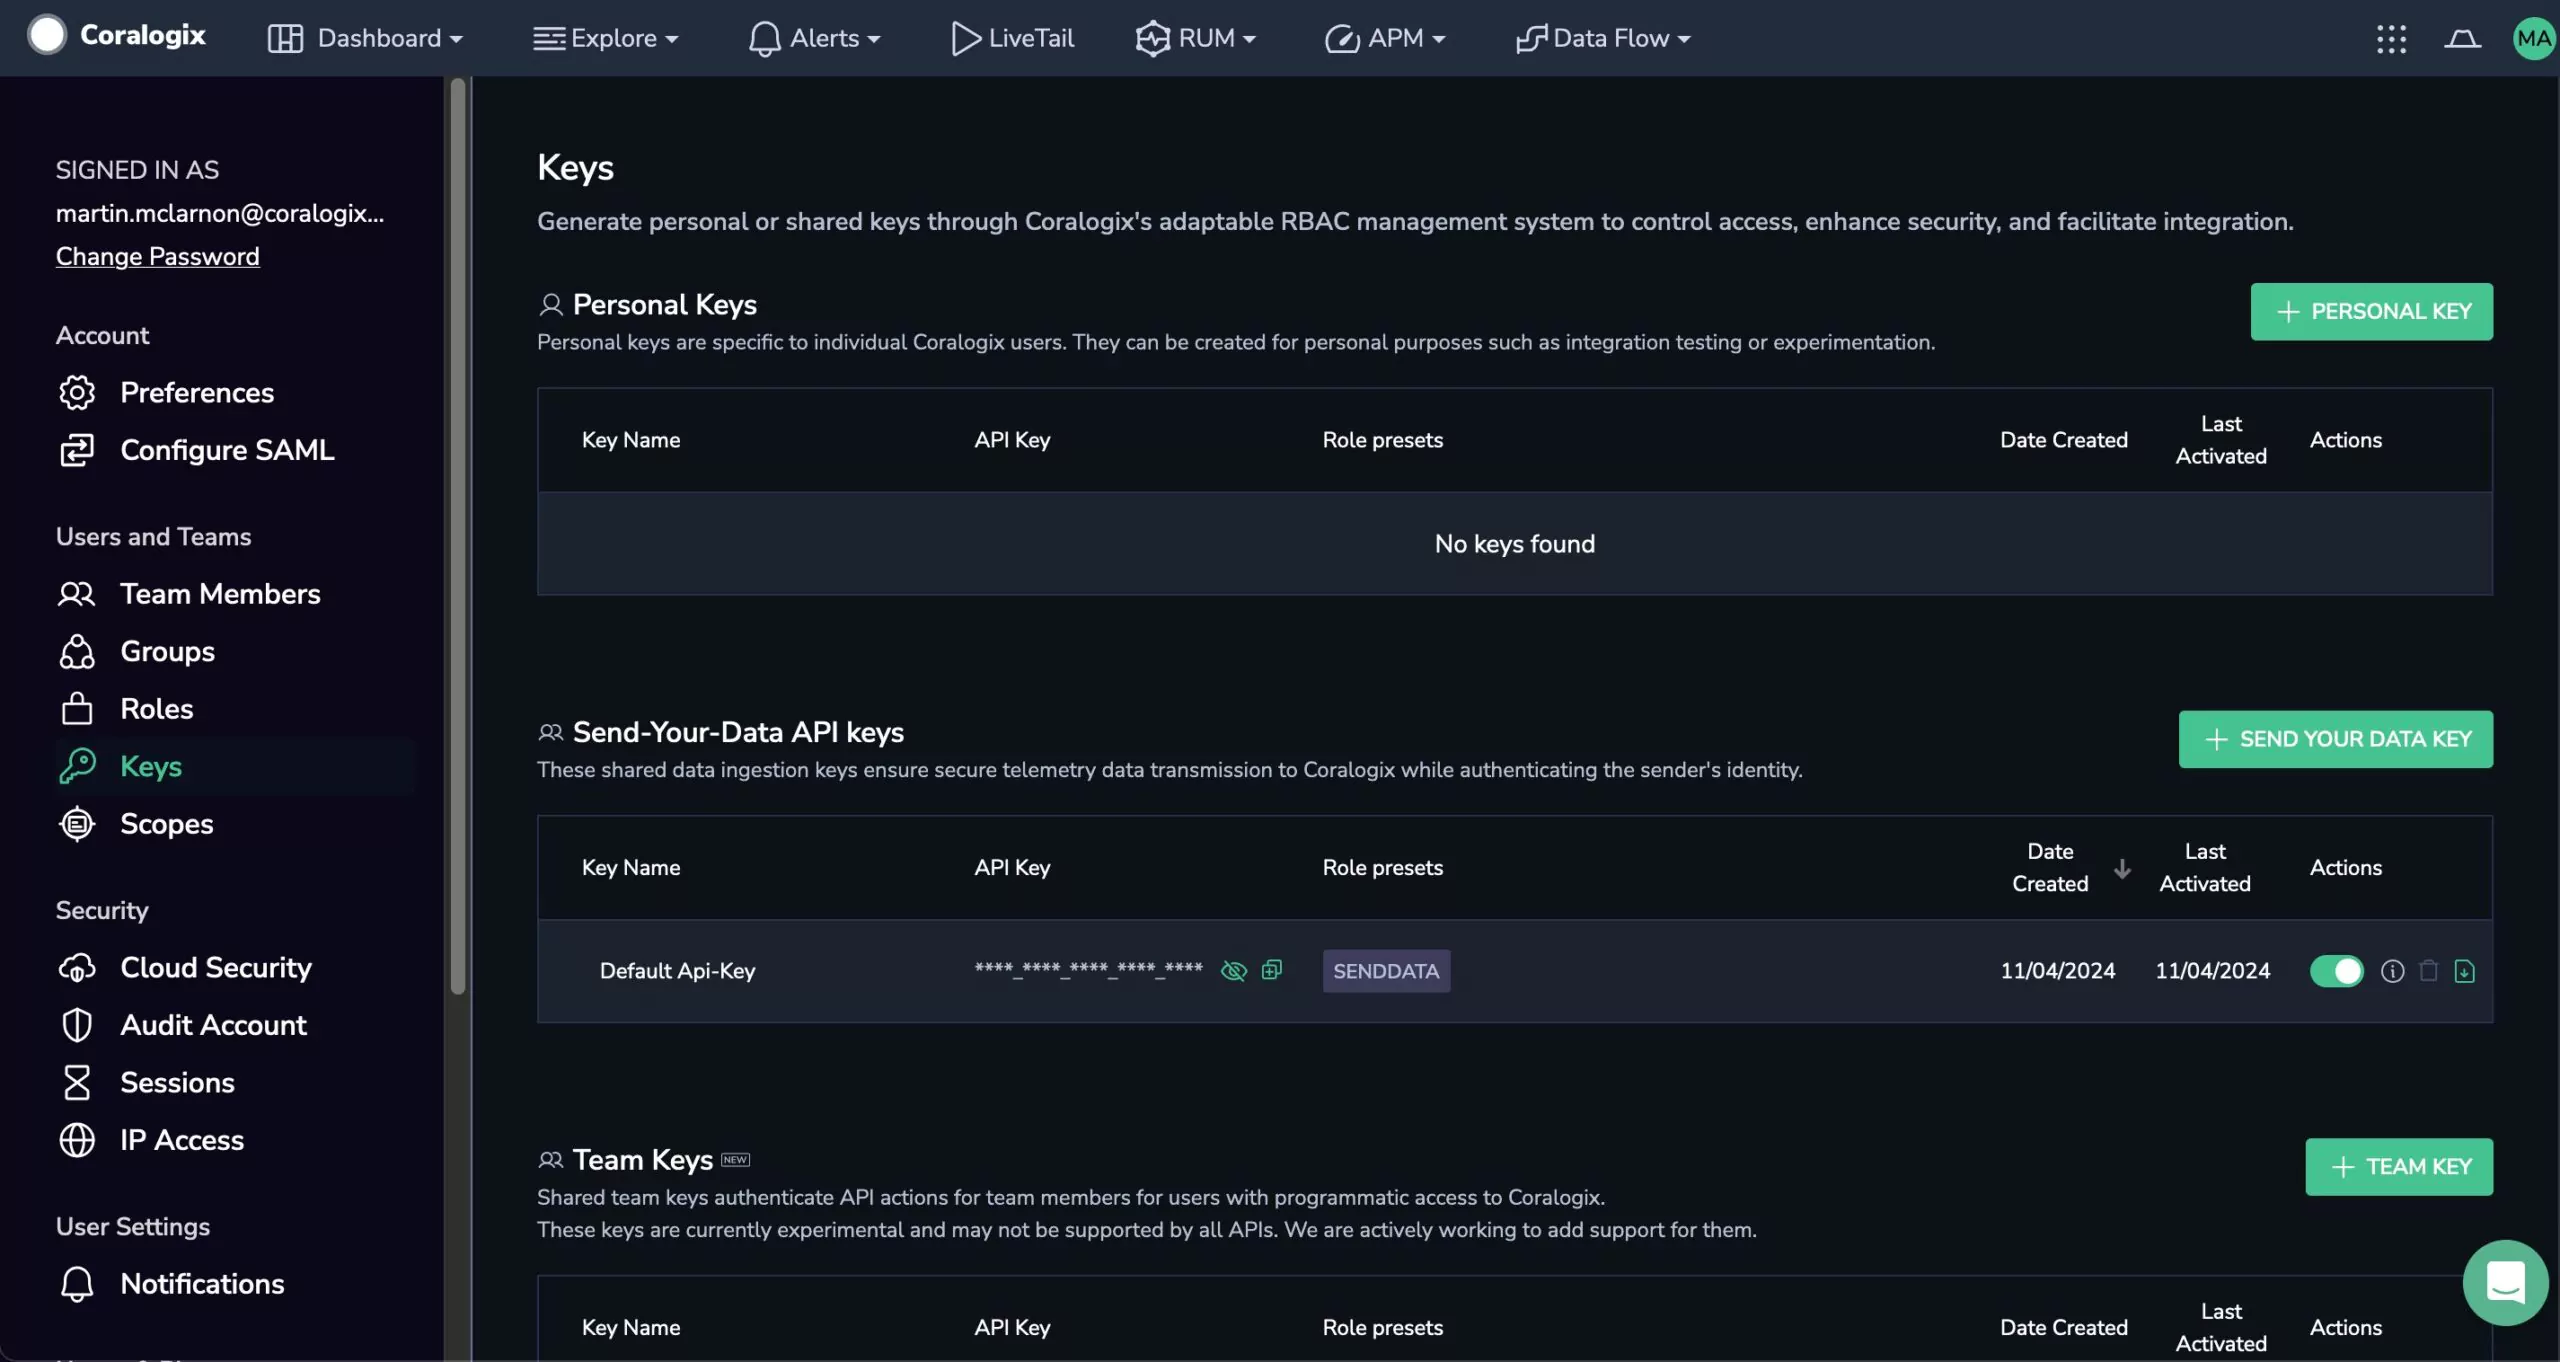Create a new Send Your Data Key

coord(2335,740)
